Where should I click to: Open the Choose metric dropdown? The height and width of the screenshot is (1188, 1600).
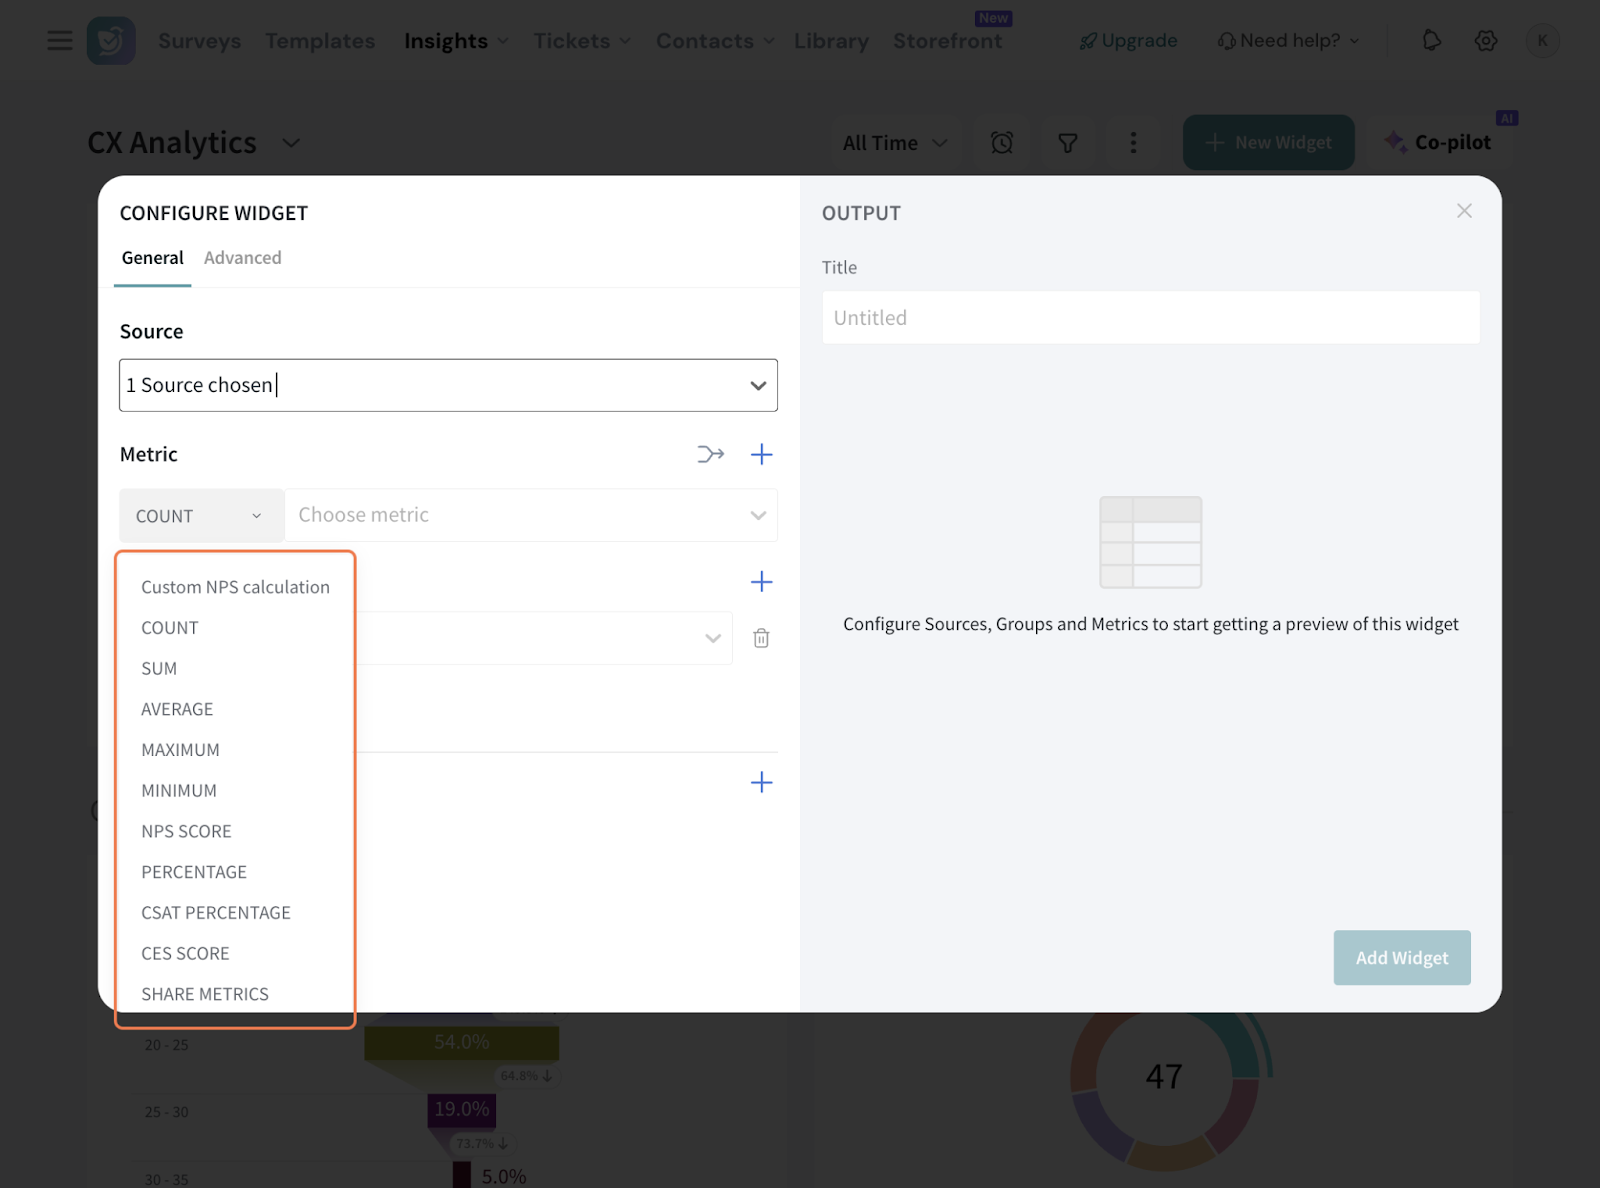[x=531, y=515]
